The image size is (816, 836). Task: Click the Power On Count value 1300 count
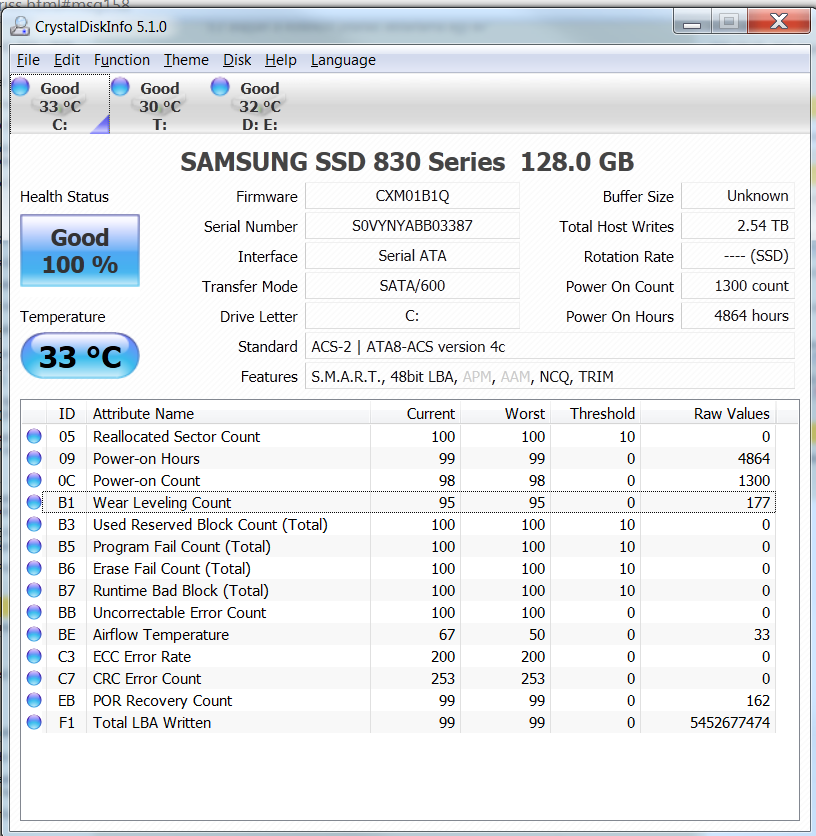738,286
